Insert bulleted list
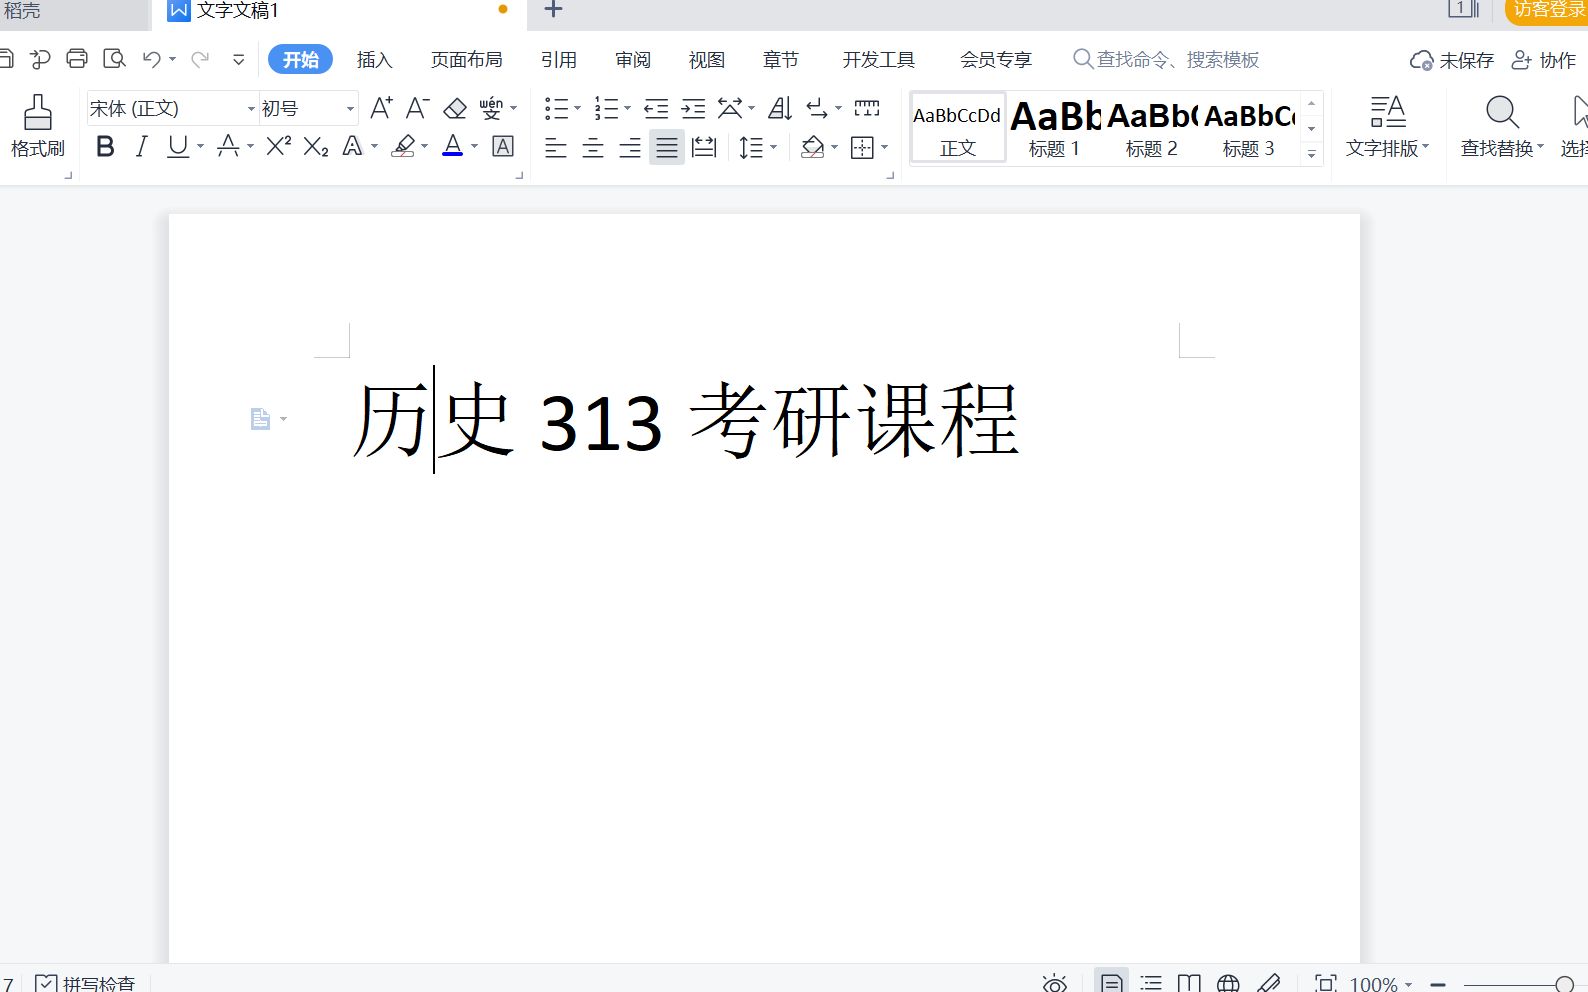 [x=556, y=108]
